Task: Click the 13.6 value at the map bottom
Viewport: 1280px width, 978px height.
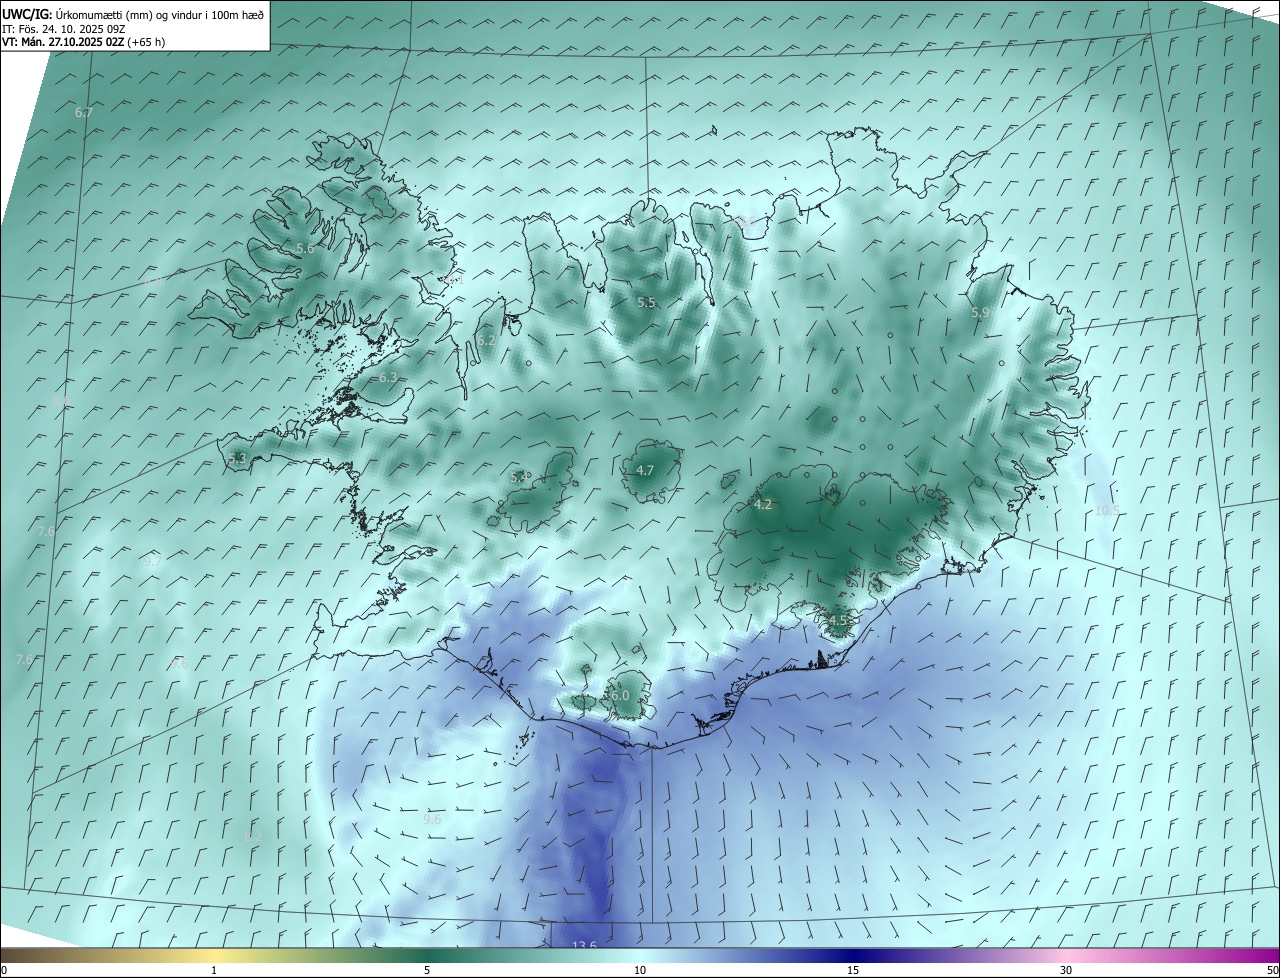Action: 584,946
